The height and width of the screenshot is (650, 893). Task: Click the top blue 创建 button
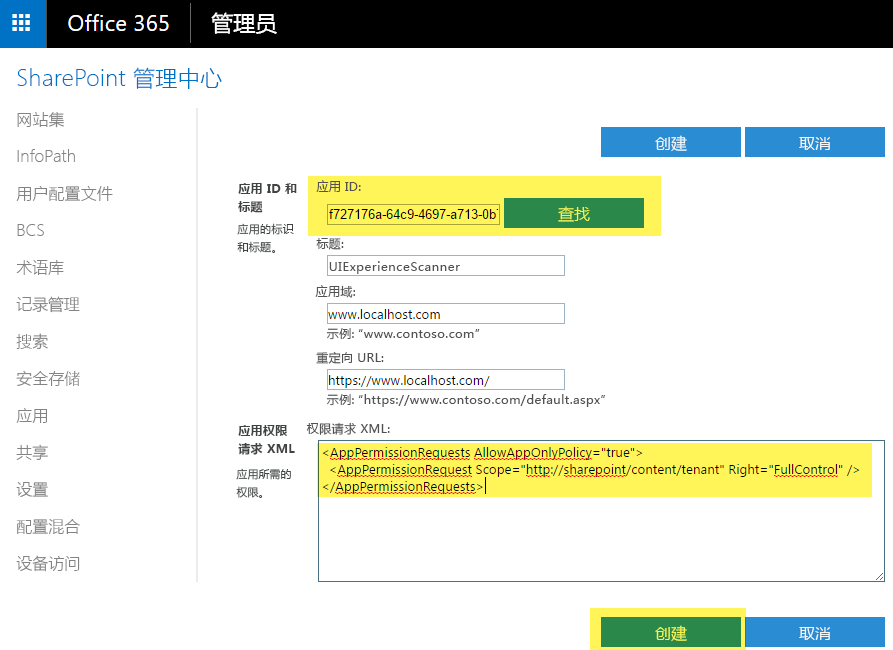pos(670,143)
